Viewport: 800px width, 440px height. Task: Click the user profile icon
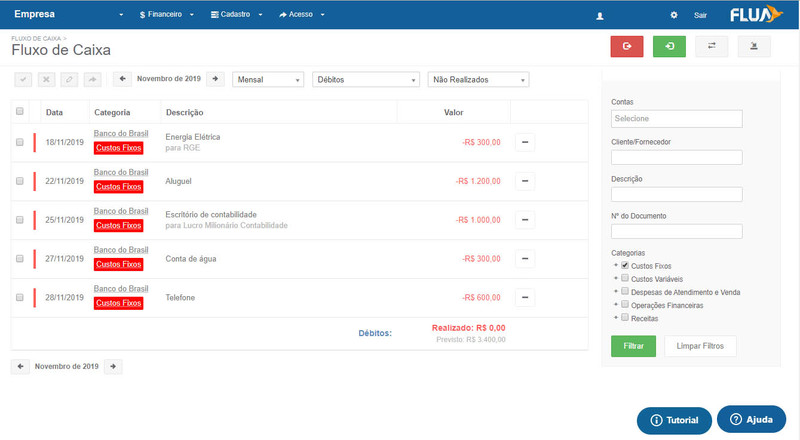(x=599, y=16)
